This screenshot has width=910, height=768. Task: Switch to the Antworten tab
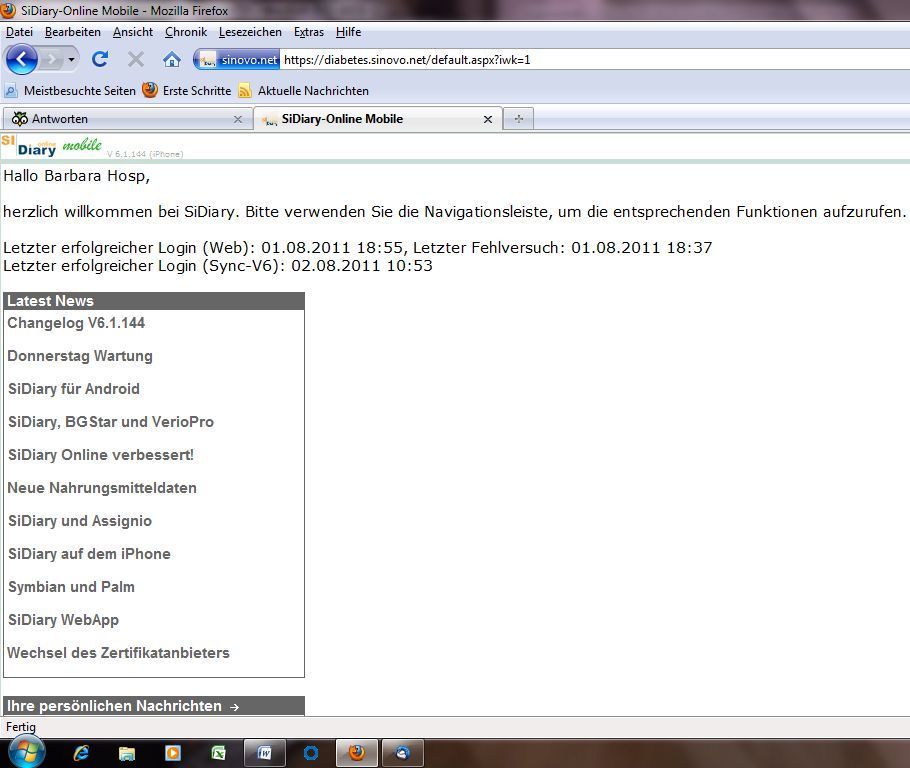click(x=127, y=119)
